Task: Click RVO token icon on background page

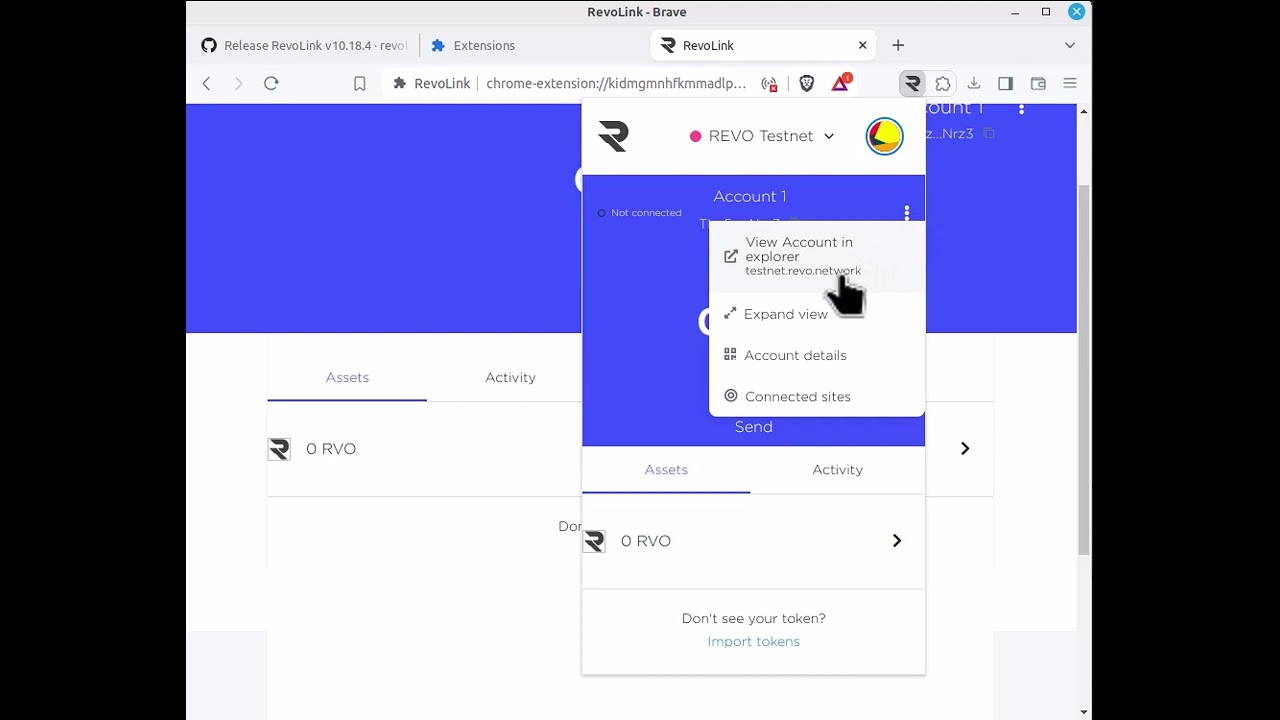Action: point(279,449)
